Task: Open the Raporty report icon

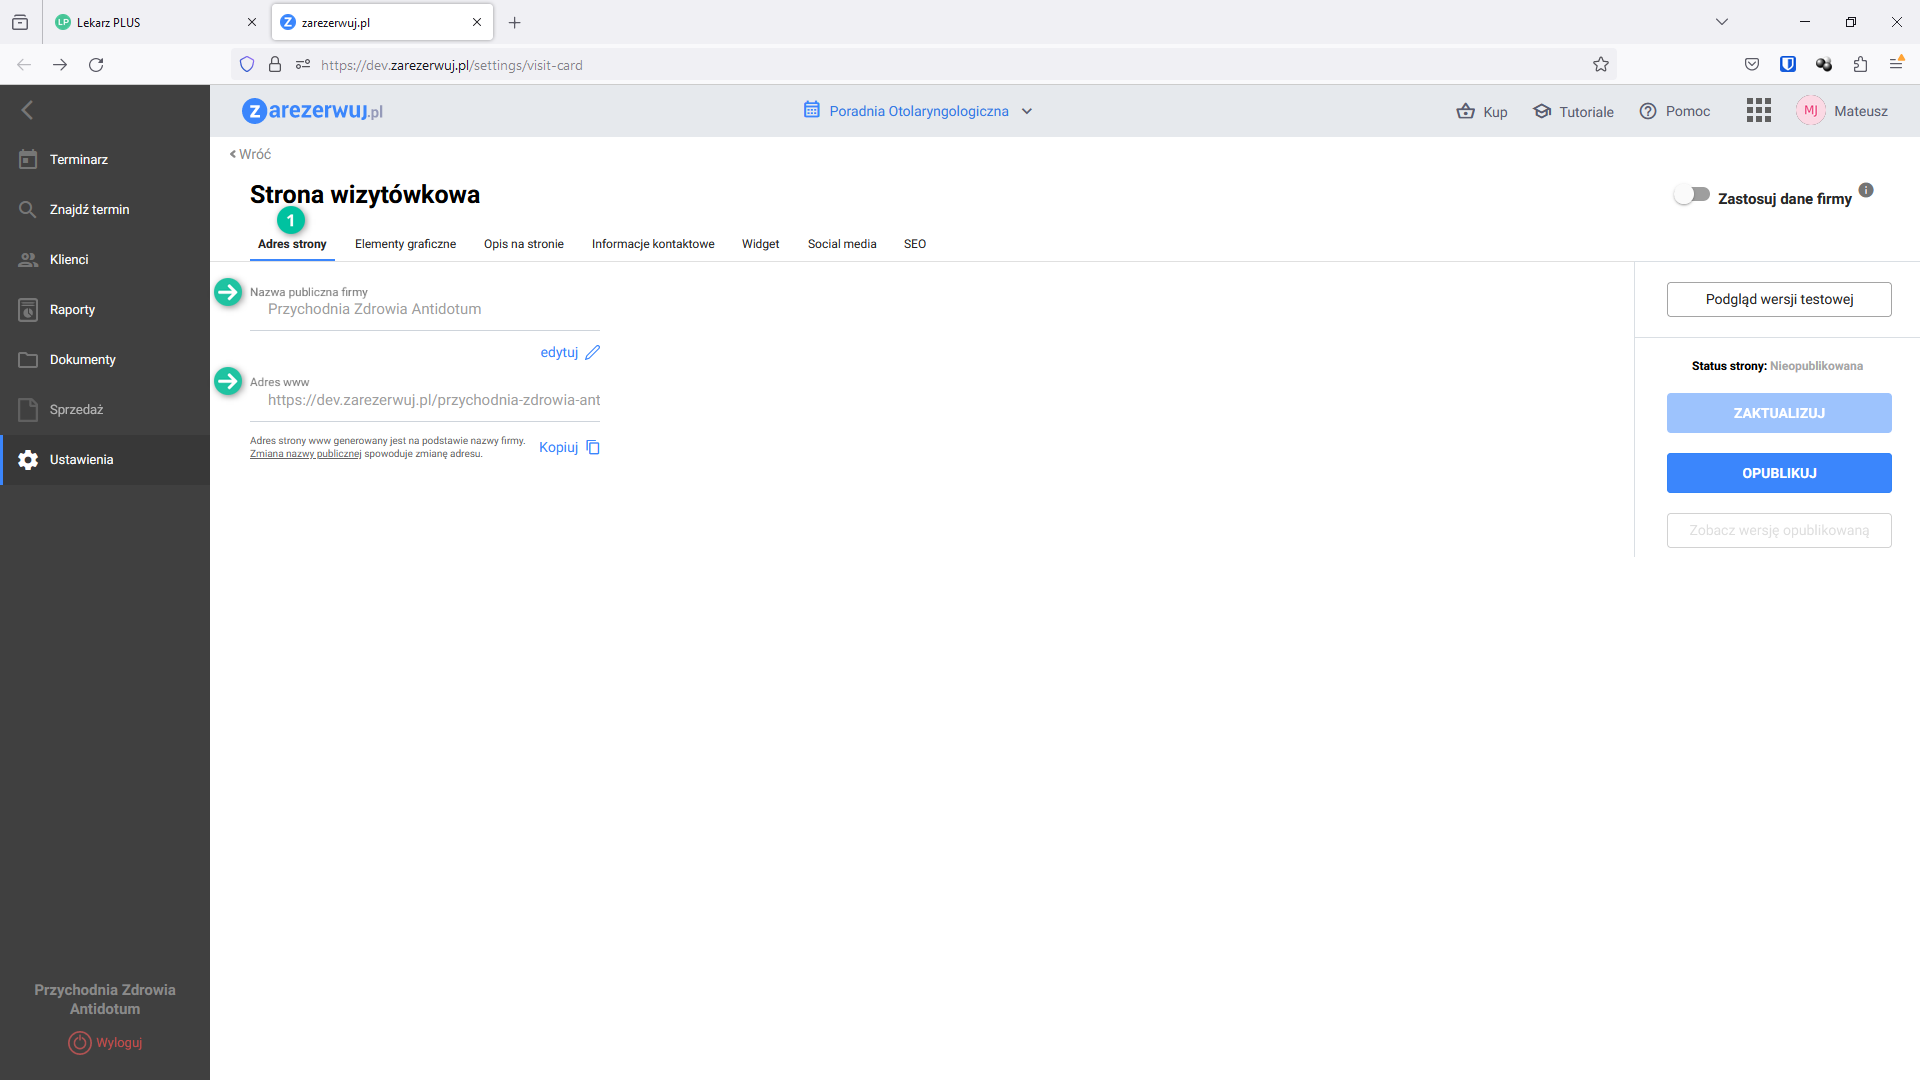Action: [28, 310]
